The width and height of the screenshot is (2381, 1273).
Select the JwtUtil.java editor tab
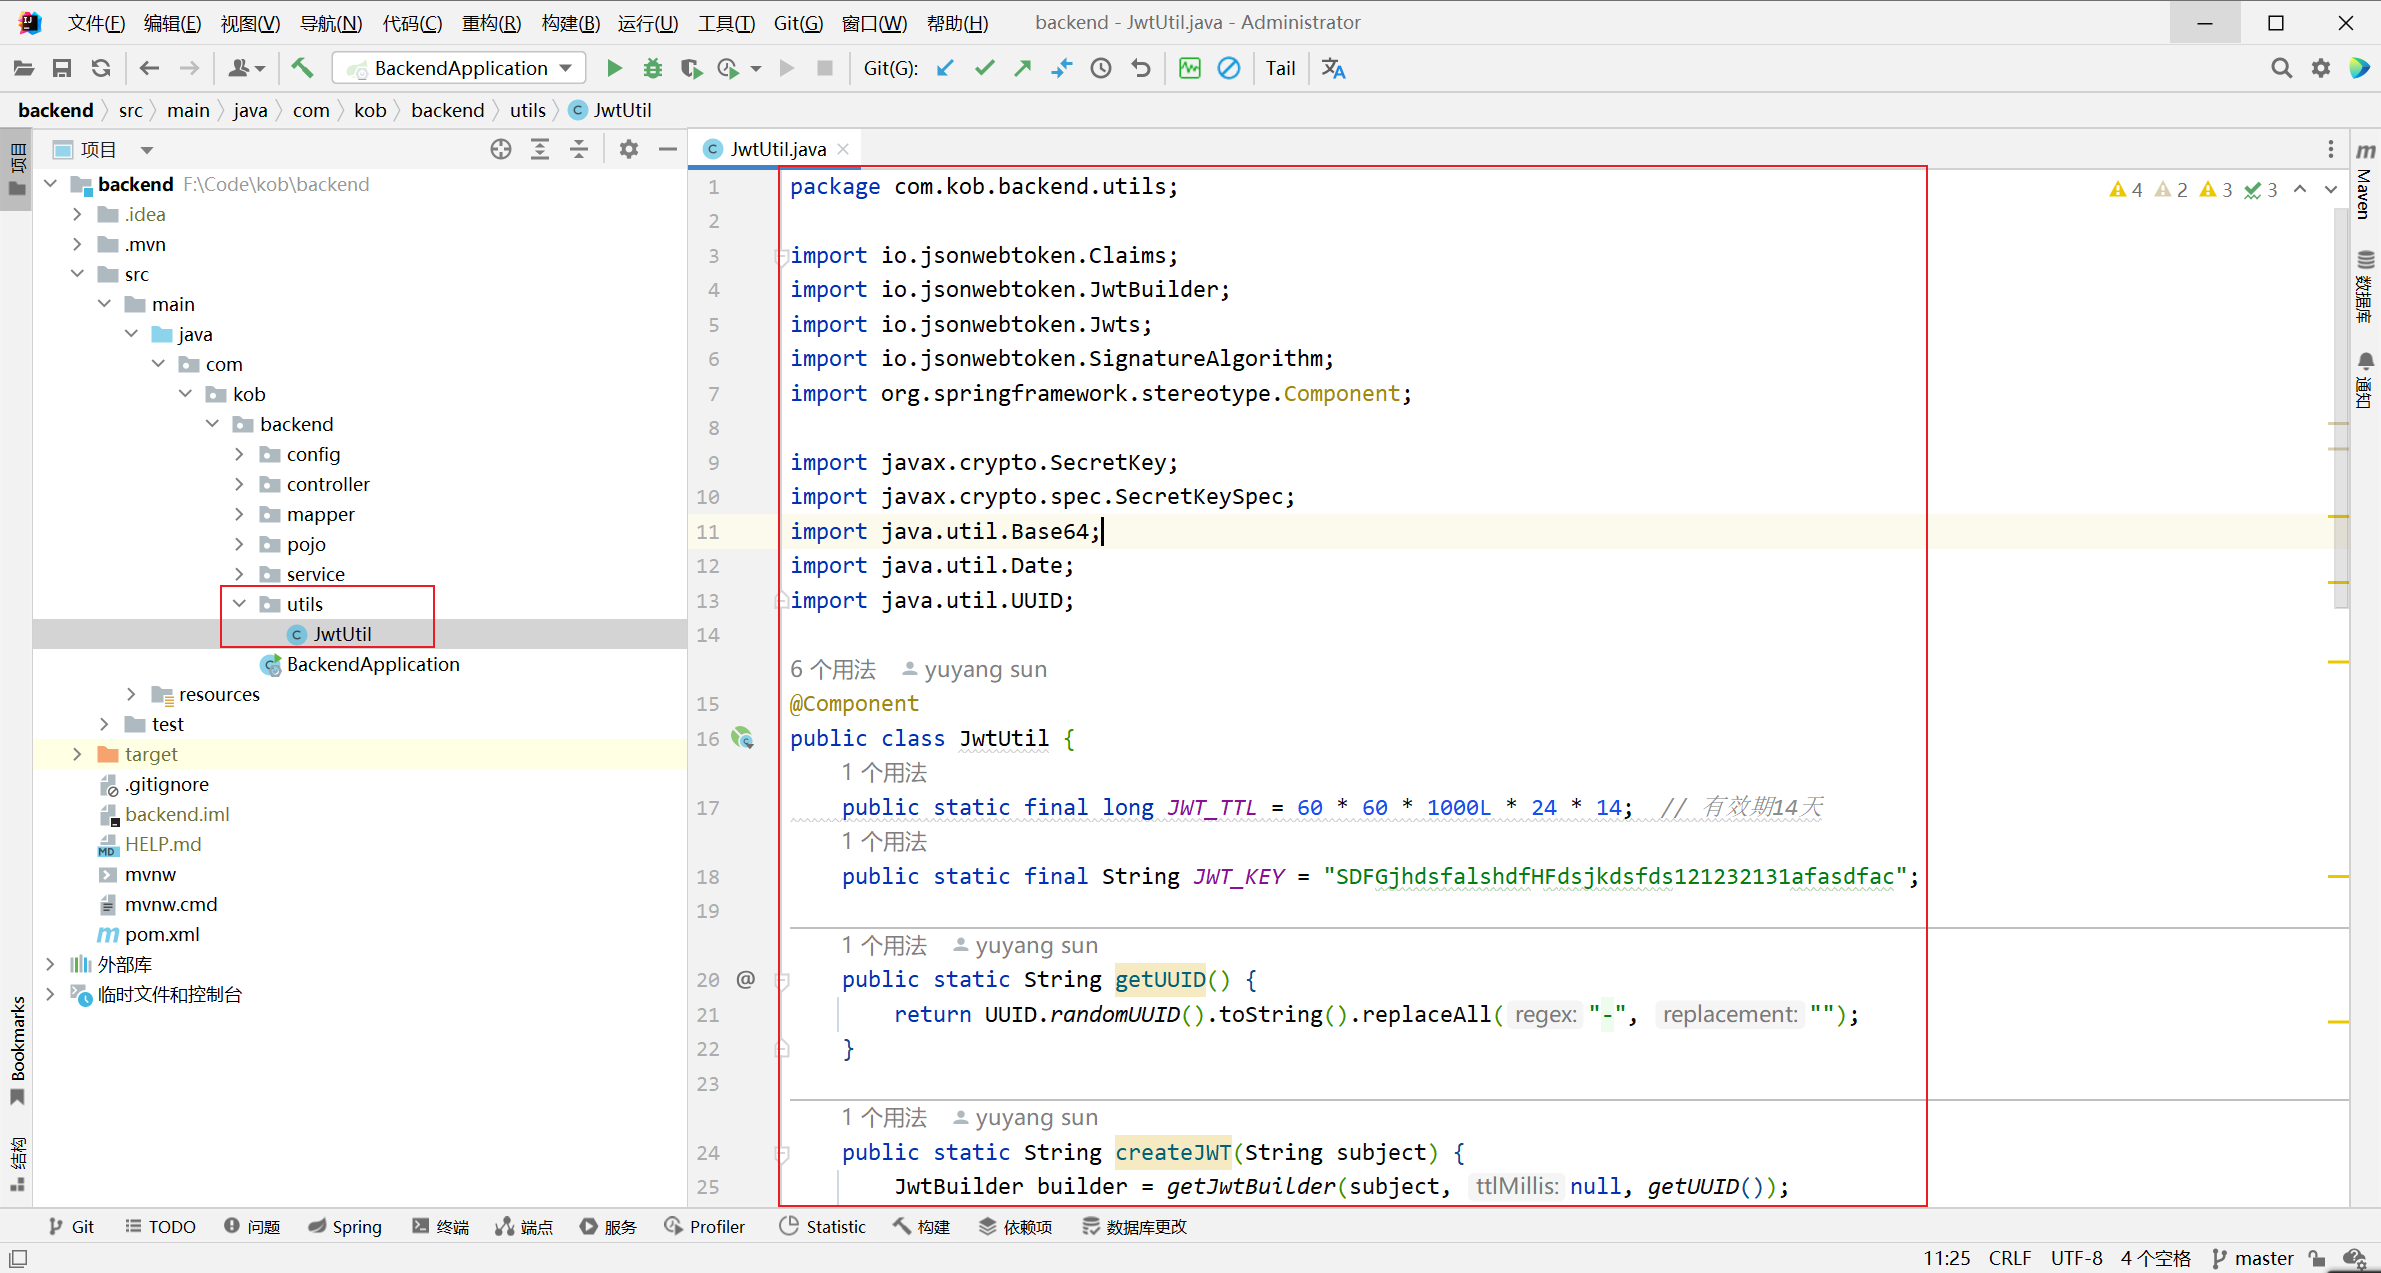[777, 149]
